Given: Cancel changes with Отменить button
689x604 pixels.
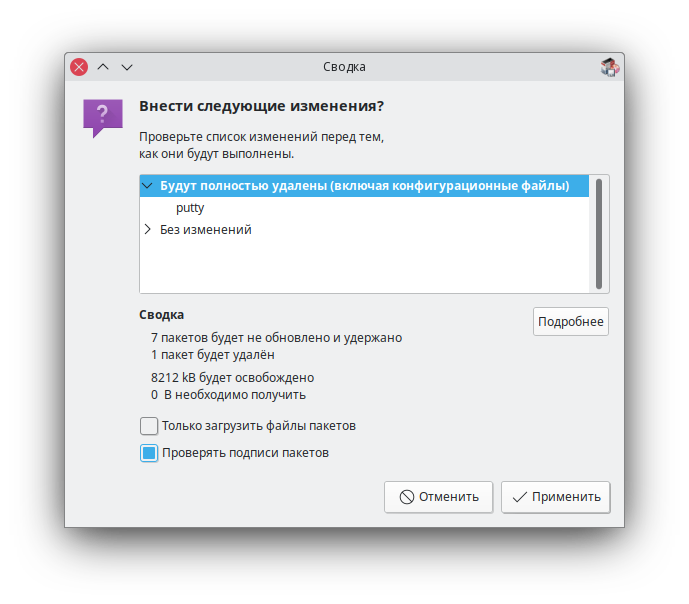Looking at the screenshot, I should (x=439, y=497).
